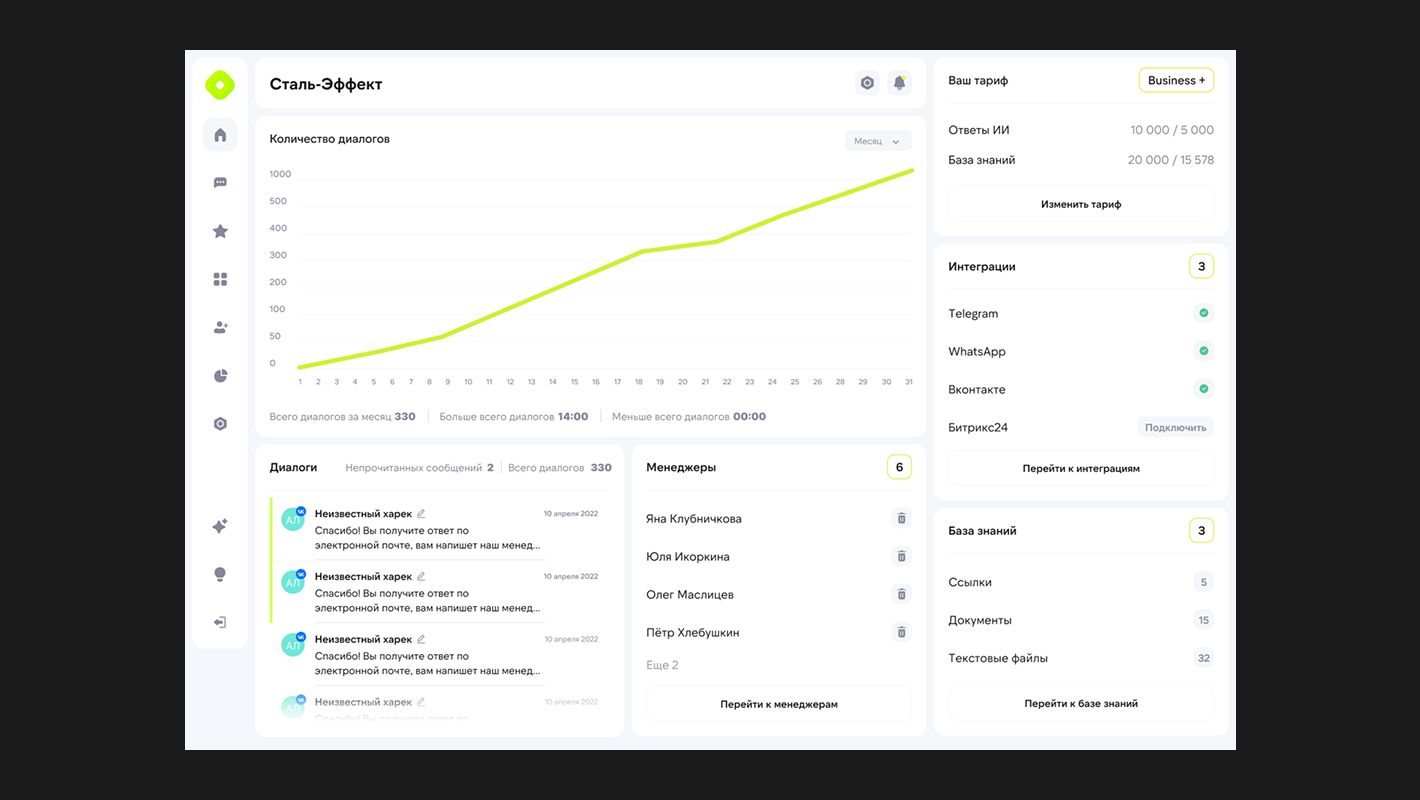Delete manager Яна Клубничкова
The height and width of the screenshot is (800, 1420).
[x=901, y=518]
